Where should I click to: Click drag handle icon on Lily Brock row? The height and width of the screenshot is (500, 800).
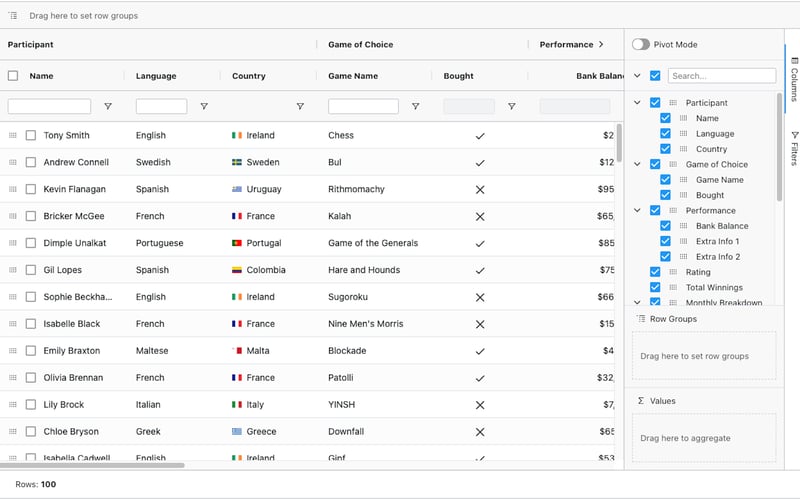click(x=13, y=405)
